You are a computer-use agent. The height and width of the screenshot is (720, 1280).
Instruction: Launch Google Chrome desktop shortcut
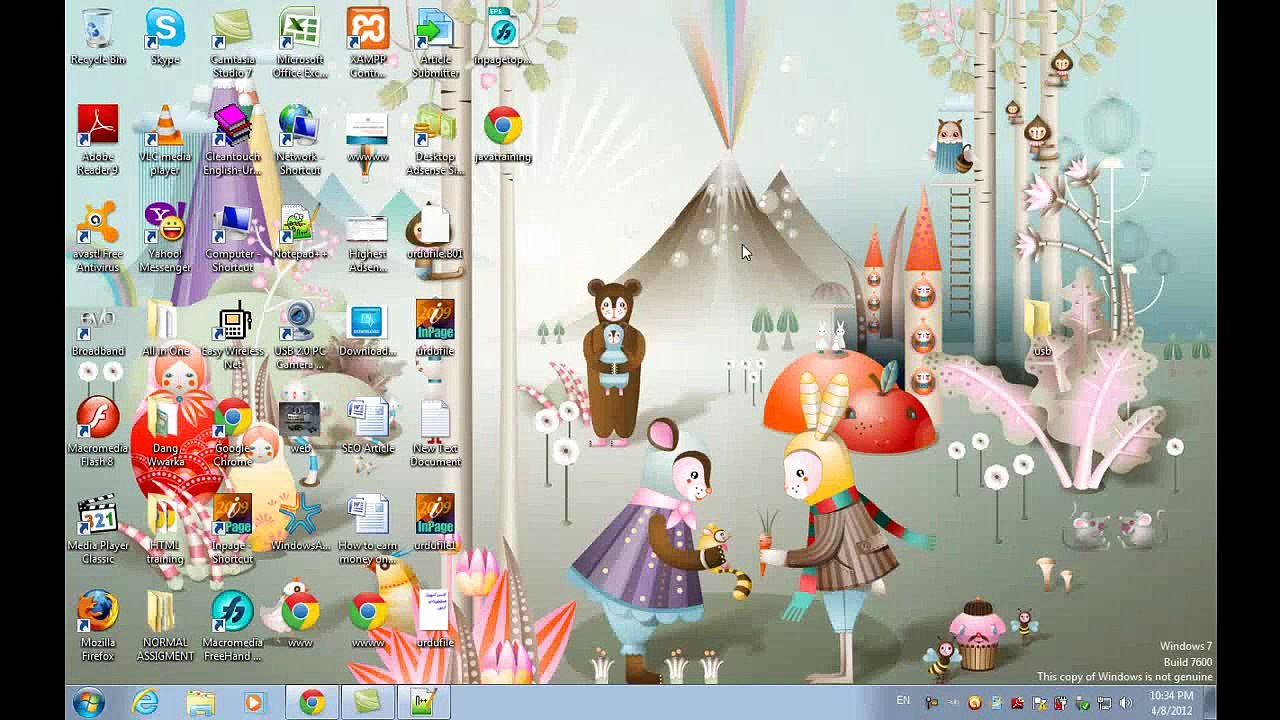click(232, 431)
